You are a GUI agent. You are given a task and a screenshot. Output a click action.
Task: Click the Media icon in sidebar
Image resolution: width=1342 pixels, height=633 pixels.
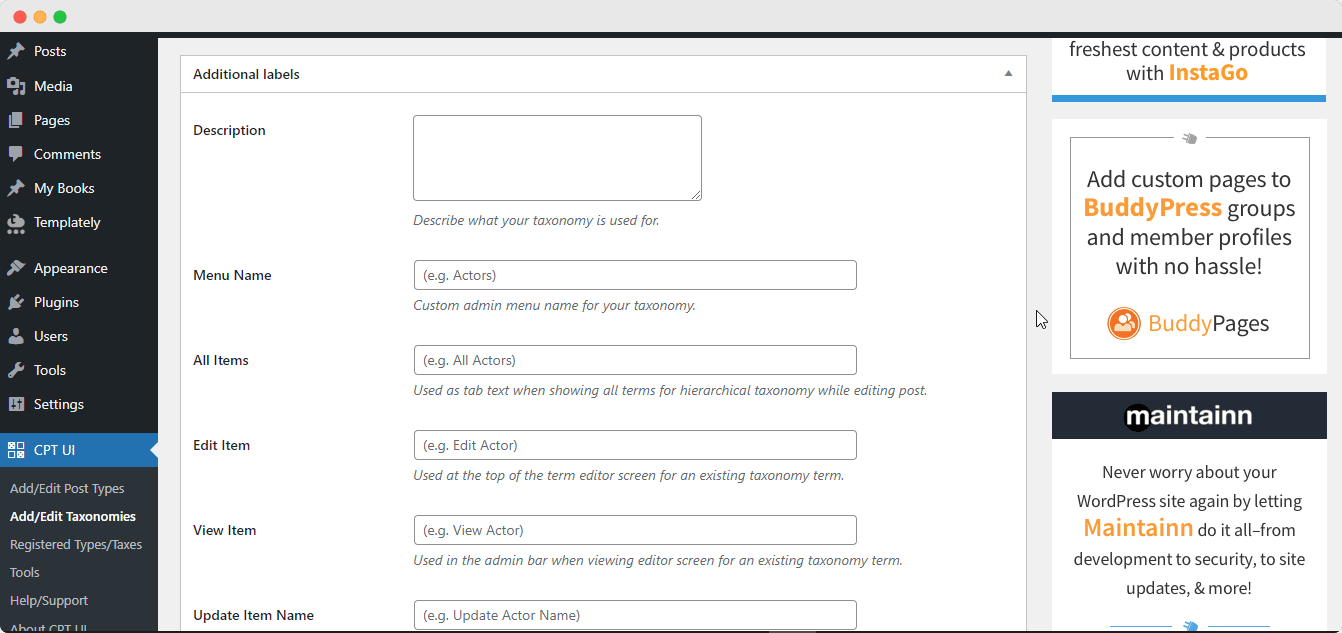pos(16,86)
